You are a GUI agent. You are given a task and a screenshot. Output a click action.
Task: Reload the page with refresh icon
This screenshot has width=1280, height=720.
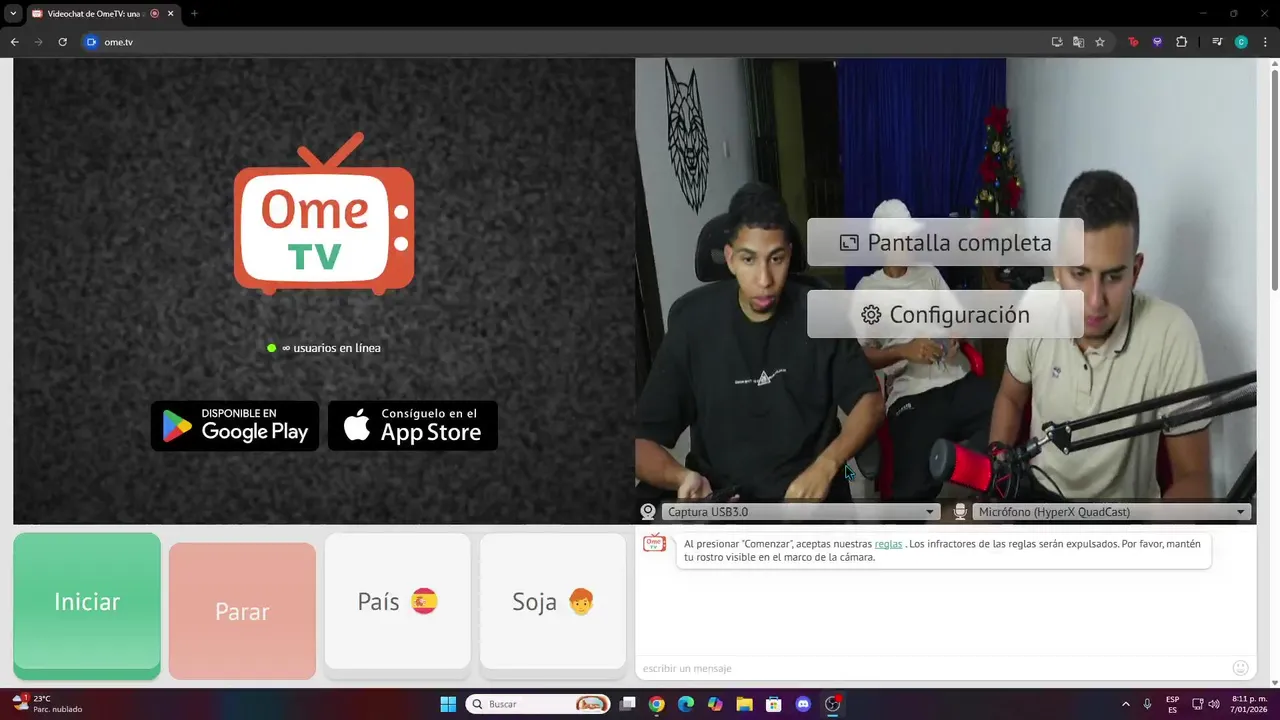(62, 42)
